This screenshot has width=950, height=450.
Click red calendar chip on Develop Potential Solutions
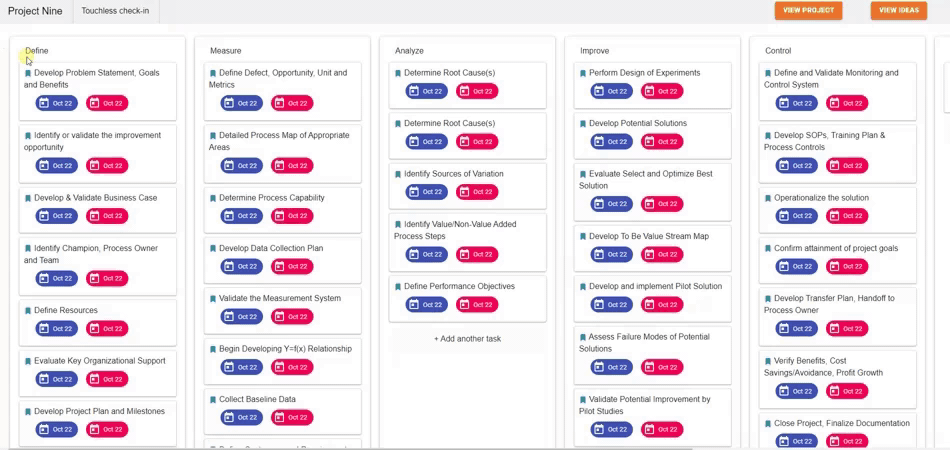point(662,142)
